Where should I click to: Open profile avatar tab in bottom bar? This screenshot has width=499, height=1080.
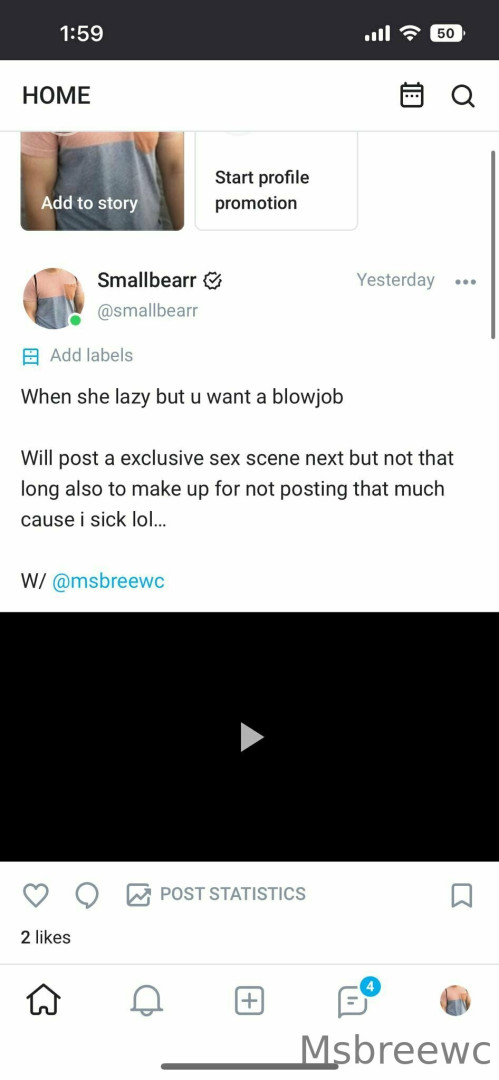455,1000
